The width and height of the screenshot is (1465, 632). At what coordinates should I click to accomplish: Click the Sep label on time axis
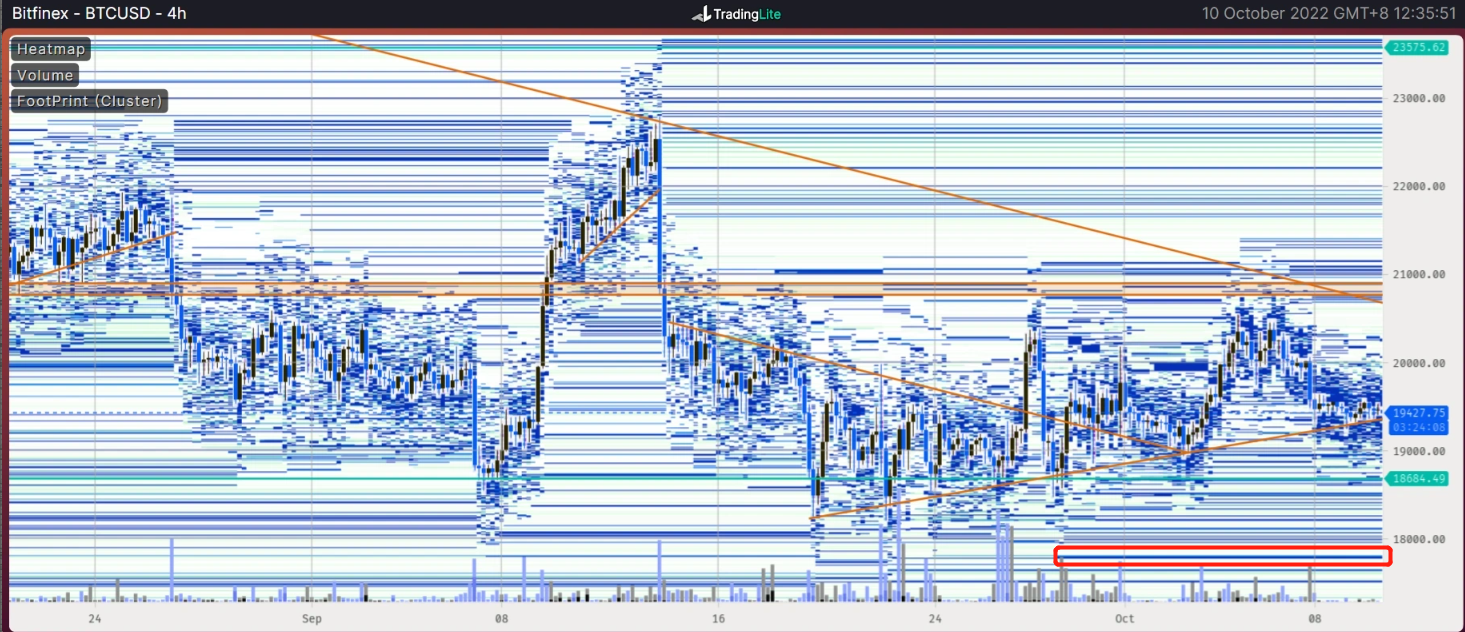click(312, 619)
